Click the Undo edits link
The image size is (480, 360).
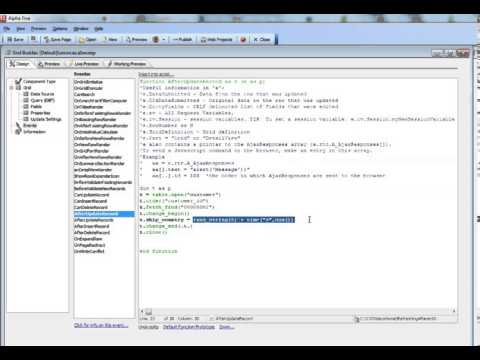(149, 327)
